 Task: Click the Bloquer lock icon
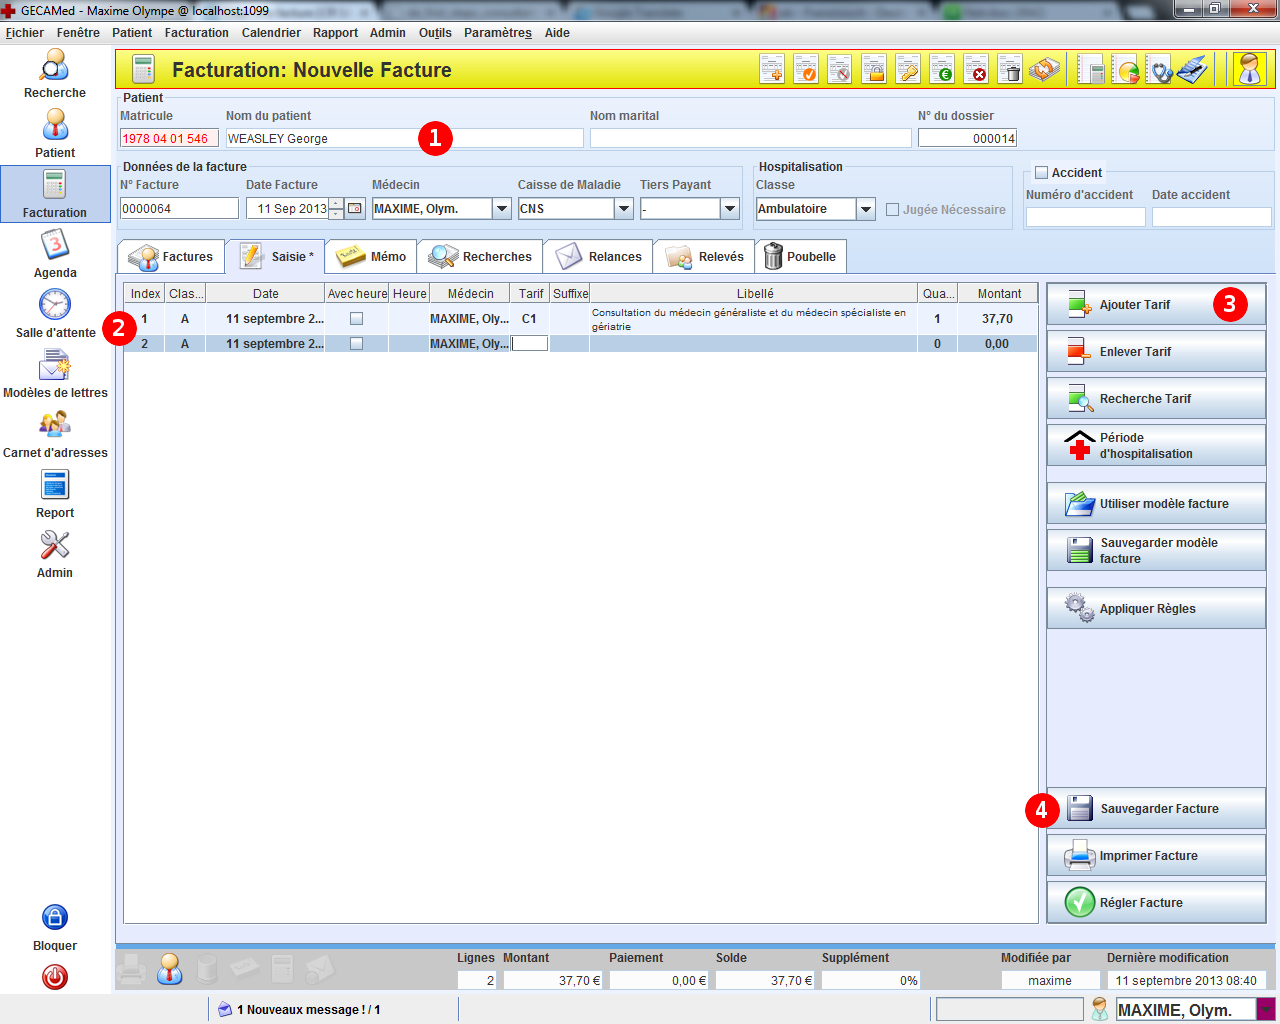pos(54,917)
